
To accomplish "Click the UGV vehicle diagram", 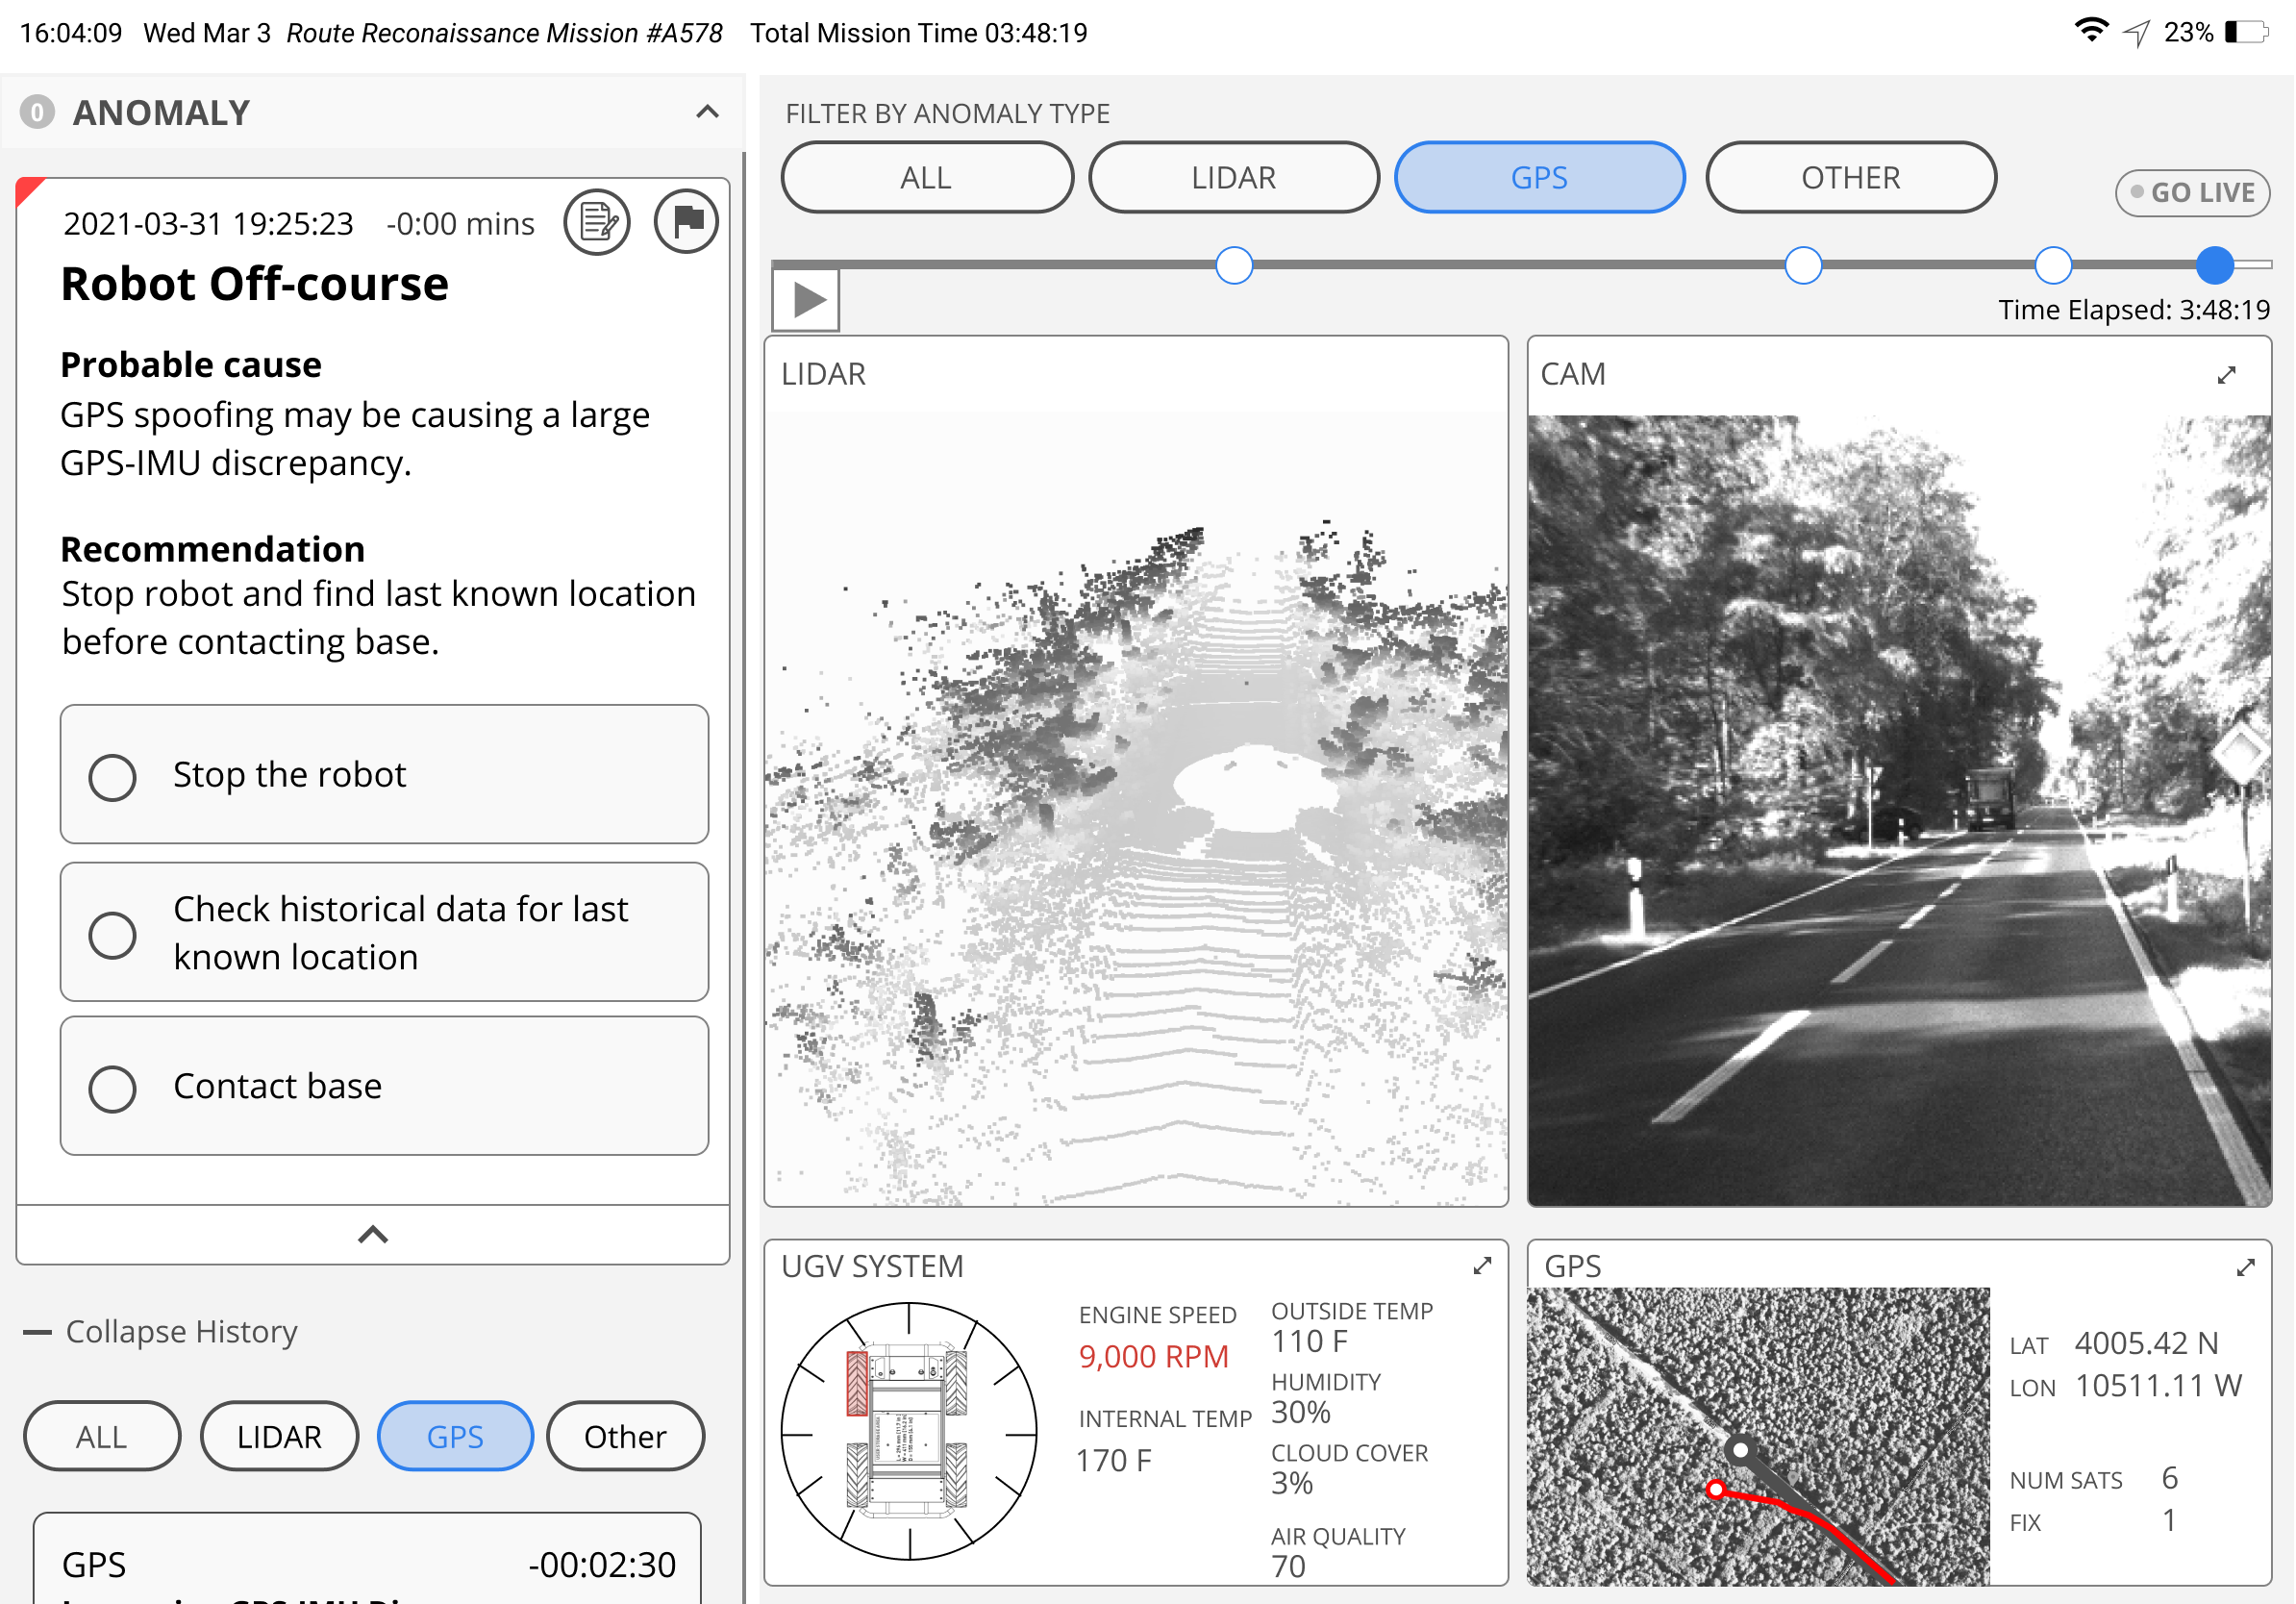I will coord(908,1430).
